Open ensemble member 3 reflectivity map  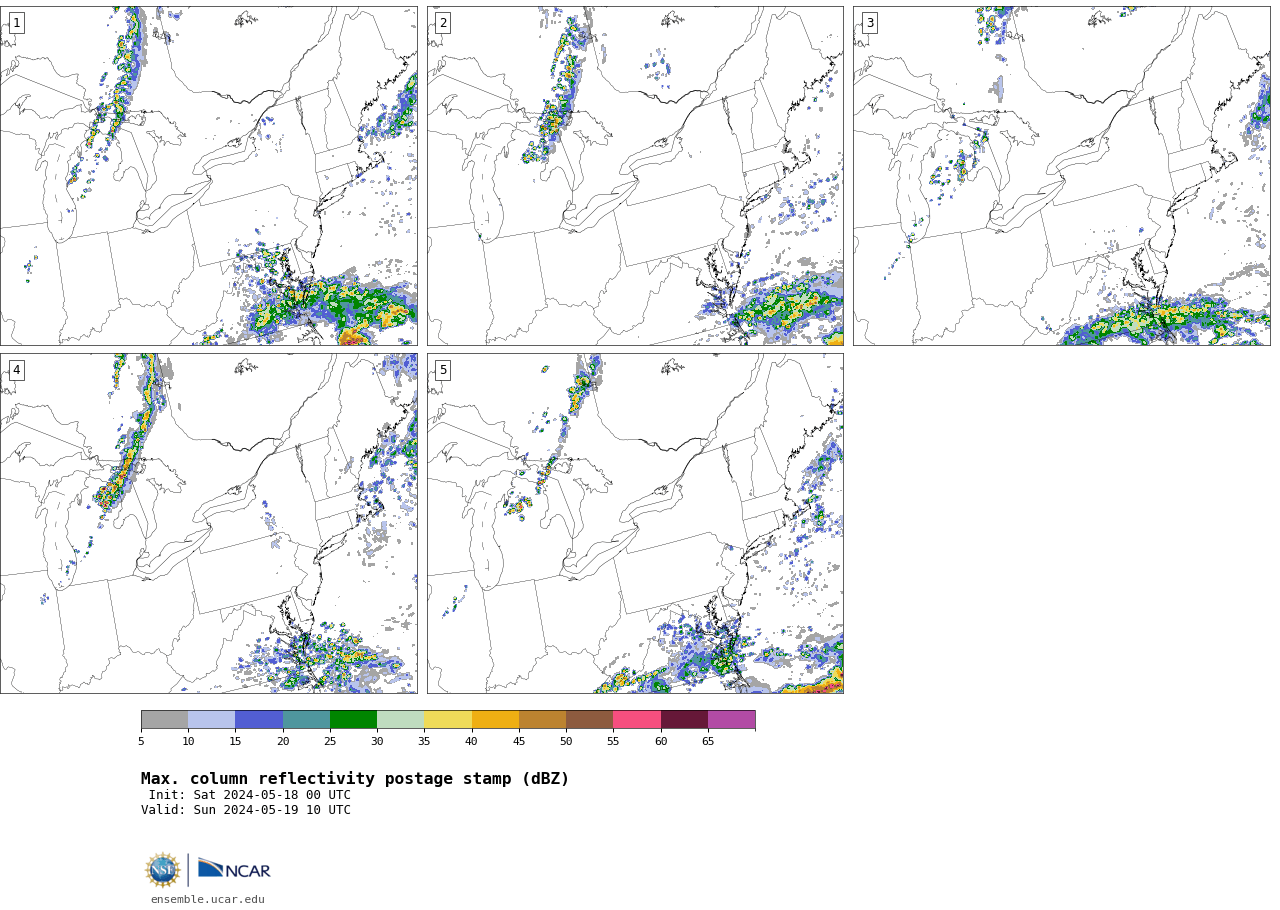click(1061, 176)
